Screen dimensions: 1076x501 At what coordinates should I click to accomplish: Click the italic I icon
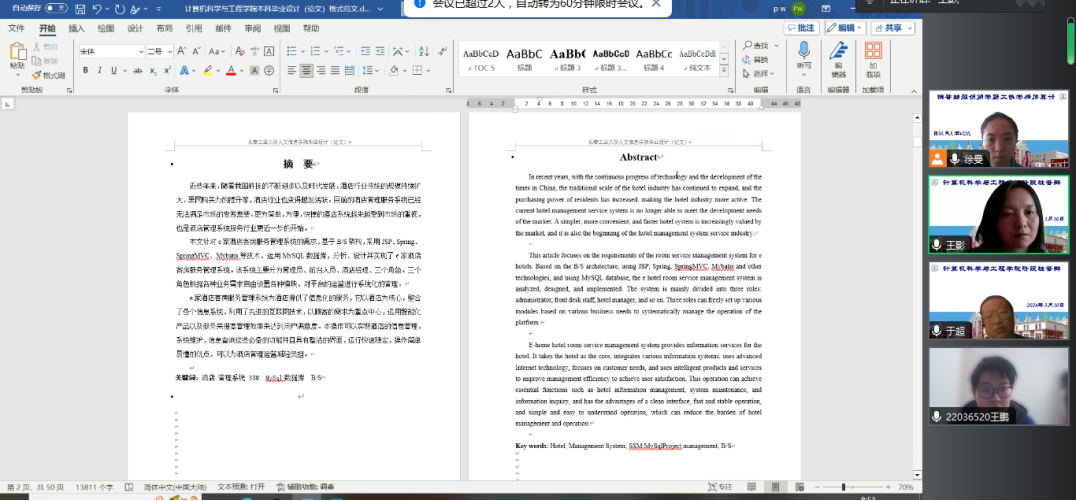tap(100, 70)
